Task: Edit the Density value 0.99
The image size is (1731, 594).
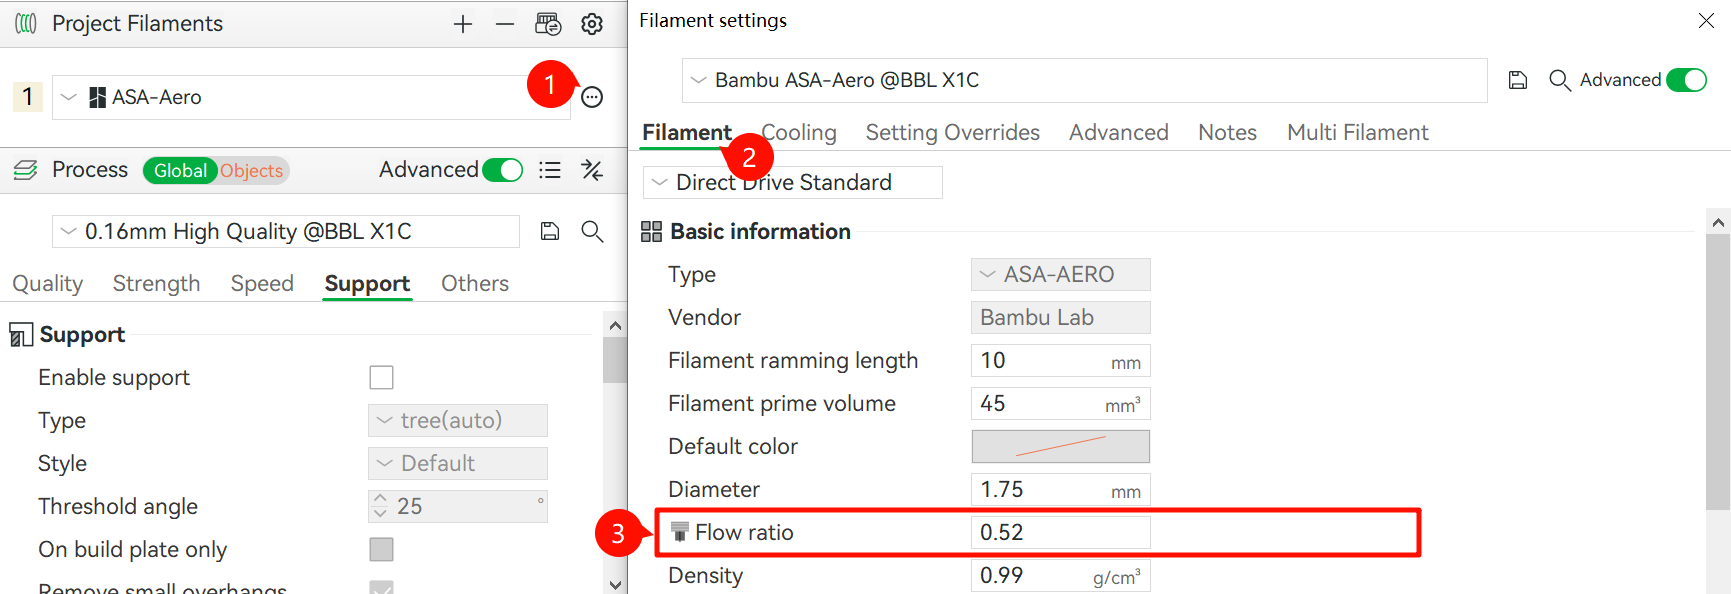Action: (1060, 575)
